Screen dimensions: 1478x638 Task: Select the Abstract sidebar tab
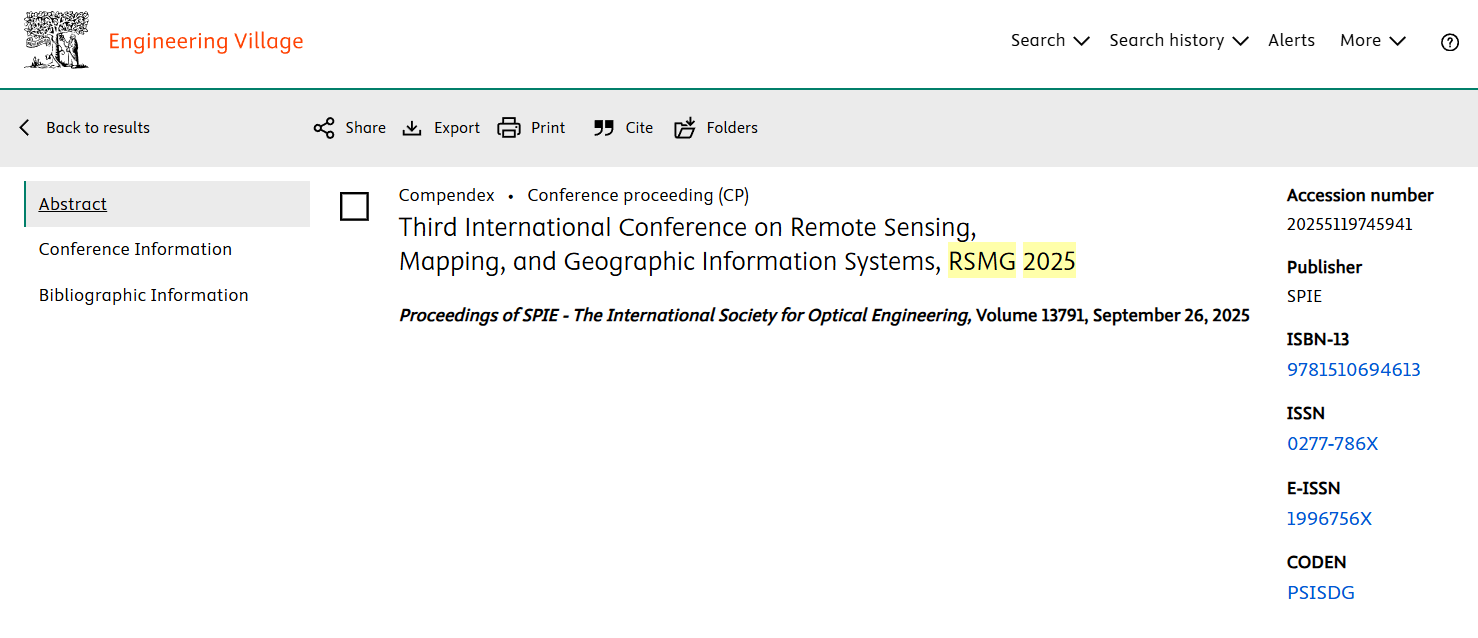pos(73,204)
